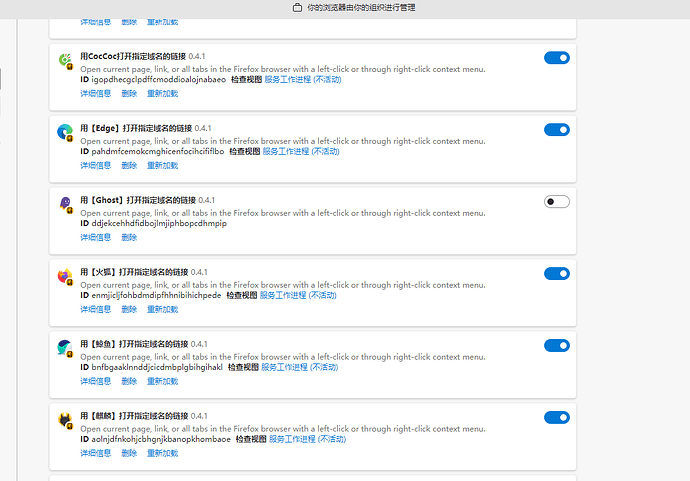Image resolution: width=690 pixels, height=481 pixels.
Task: Click the 火狐 Firefox extension icon
Action: (x=65, y=276)
